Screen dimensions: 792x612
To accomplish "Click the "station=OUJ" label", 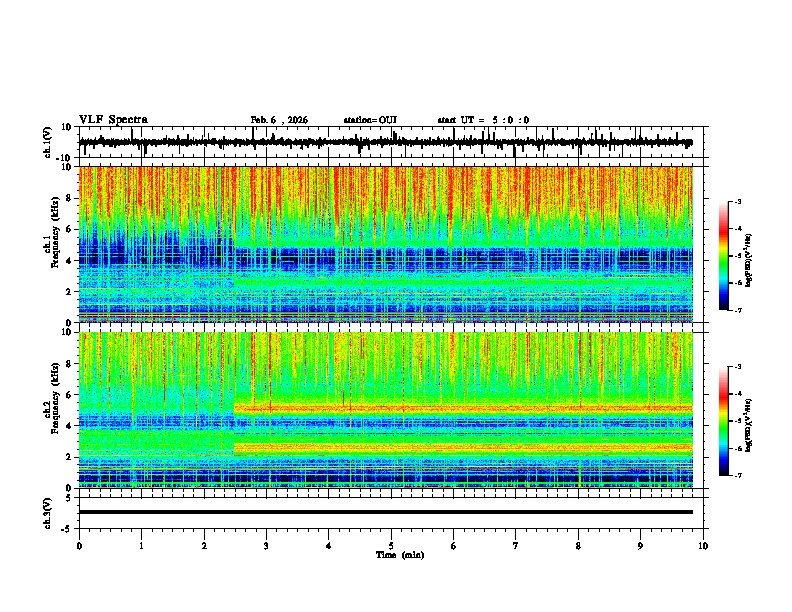I will click(x=370, y=120).
